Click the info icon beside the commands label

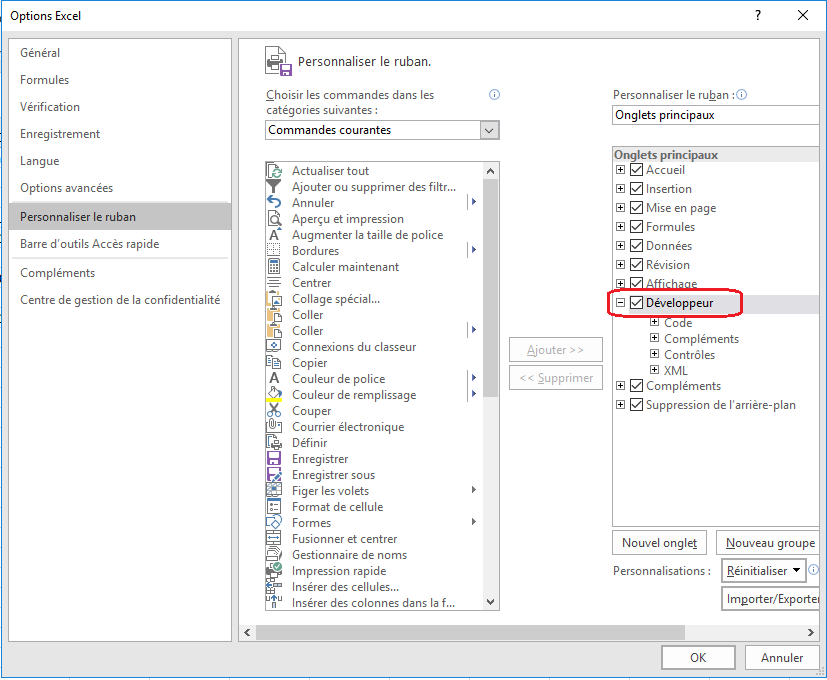[494, 95]
